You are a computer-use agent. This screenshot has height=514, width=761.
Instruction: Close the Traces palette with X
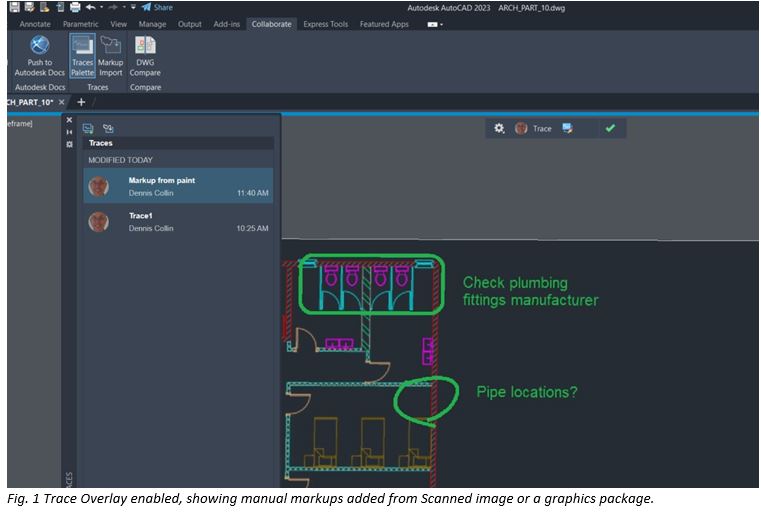coord(69,120)
